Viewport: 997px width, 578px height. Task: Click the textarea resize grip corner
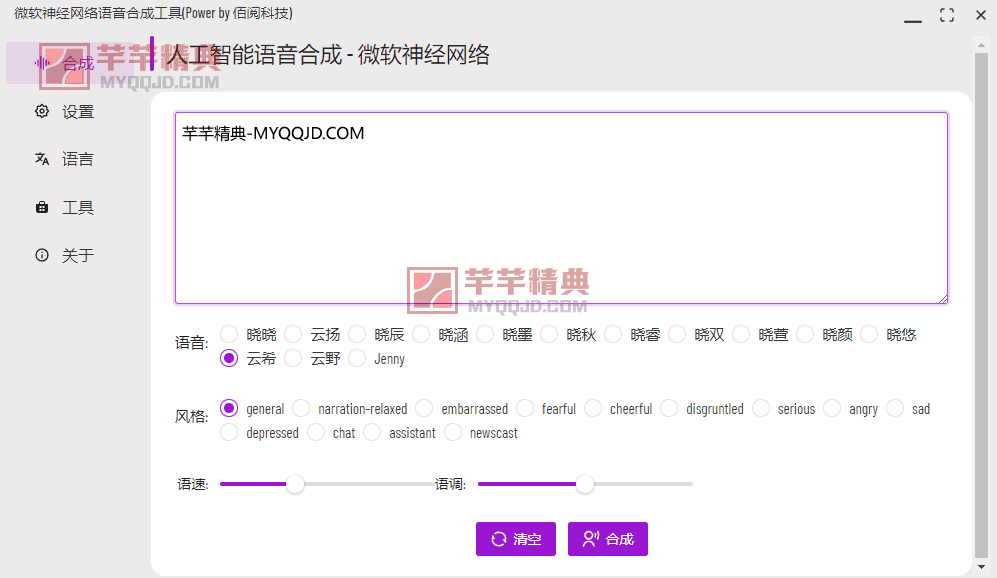pos(942,299)
